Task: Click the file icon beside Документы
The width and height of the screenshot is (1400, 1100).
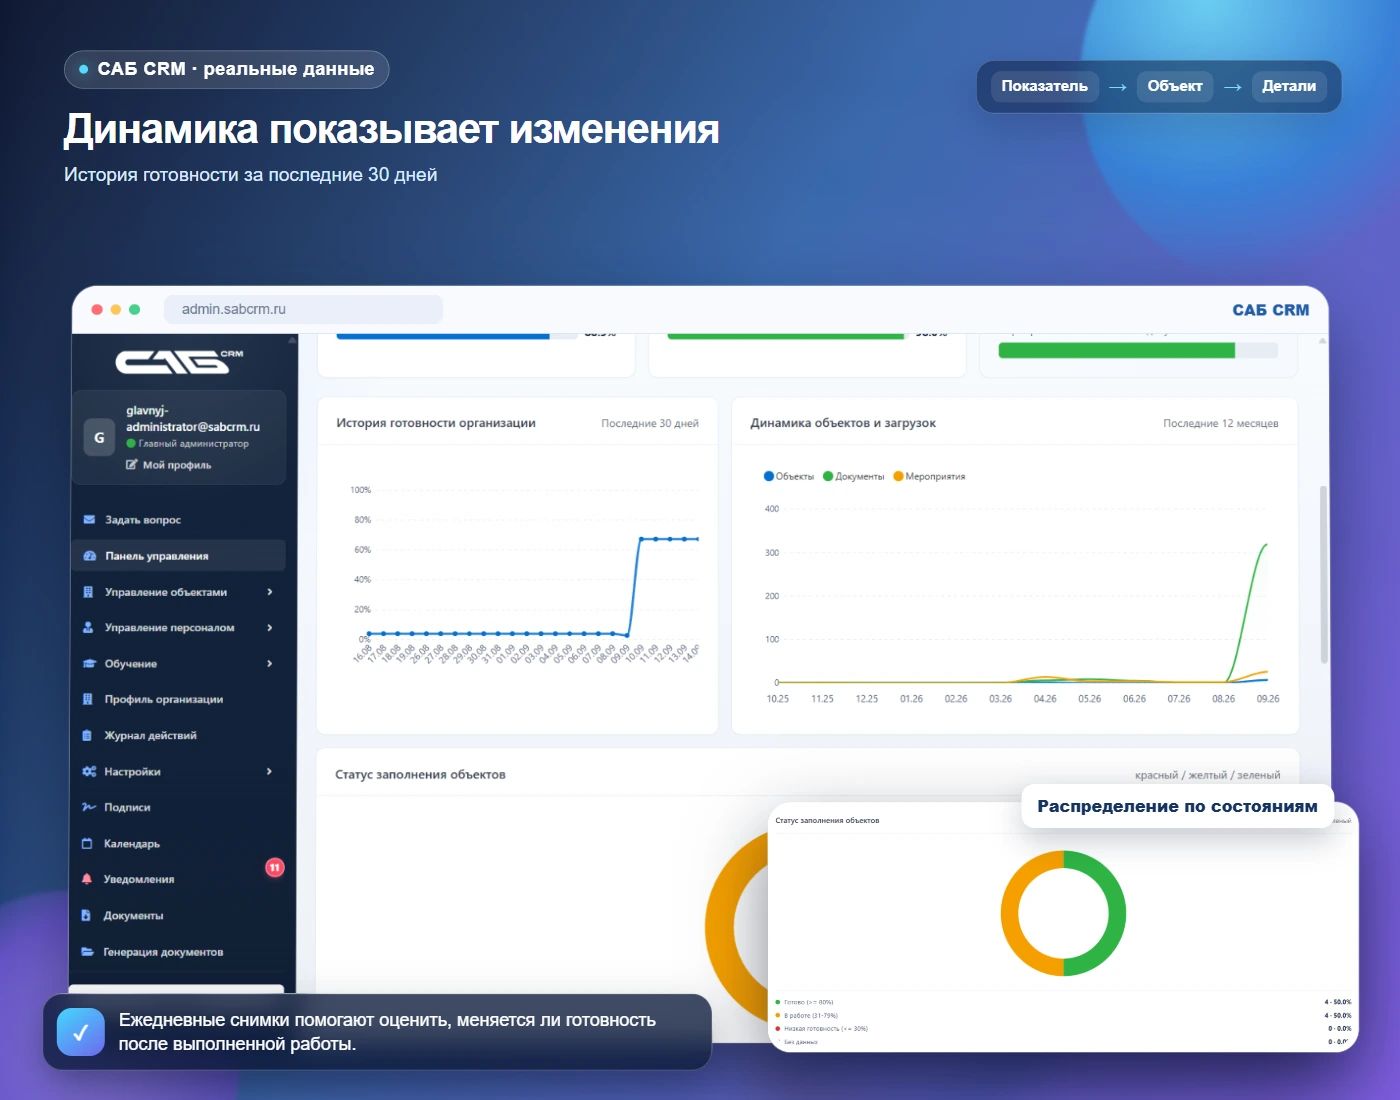Action: click(x=86, y=916)
